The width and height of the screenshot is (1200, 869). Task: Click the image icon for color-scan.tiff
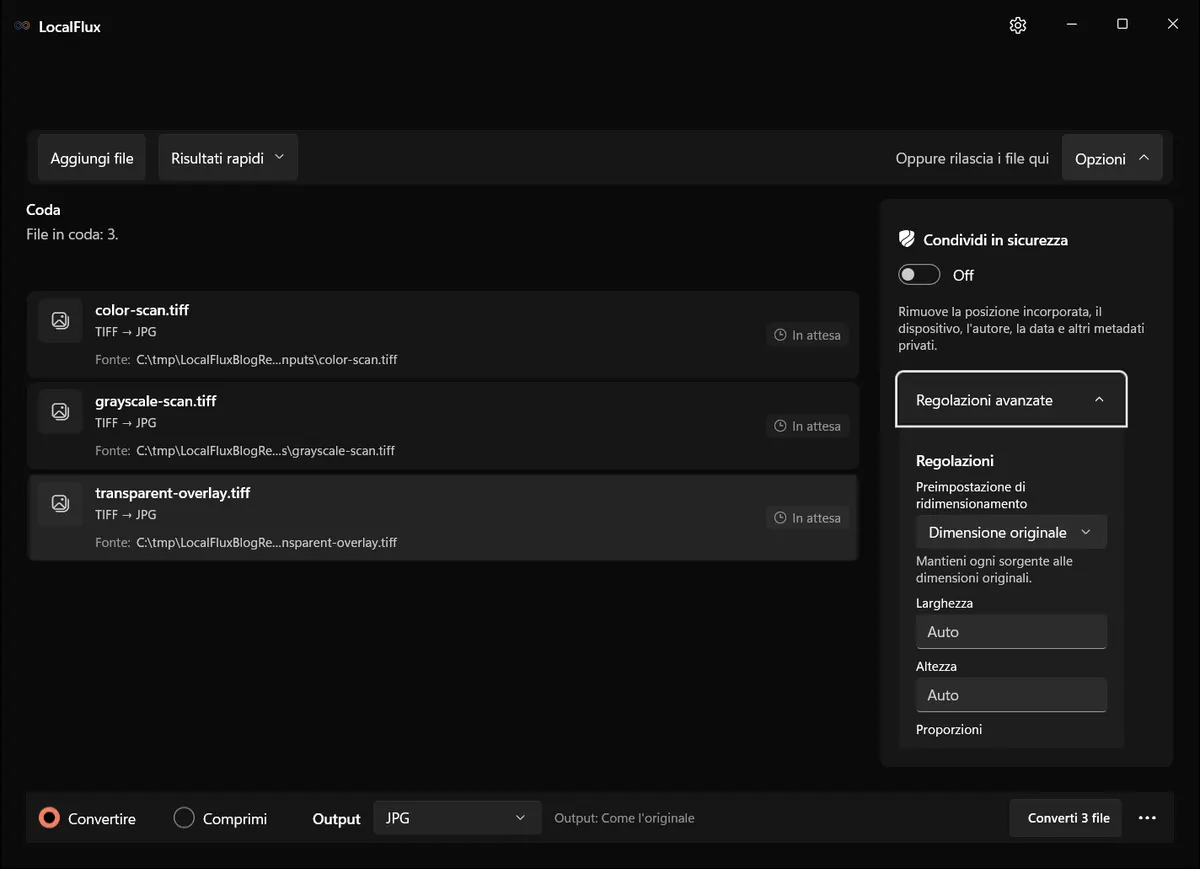tap(60, 321)
